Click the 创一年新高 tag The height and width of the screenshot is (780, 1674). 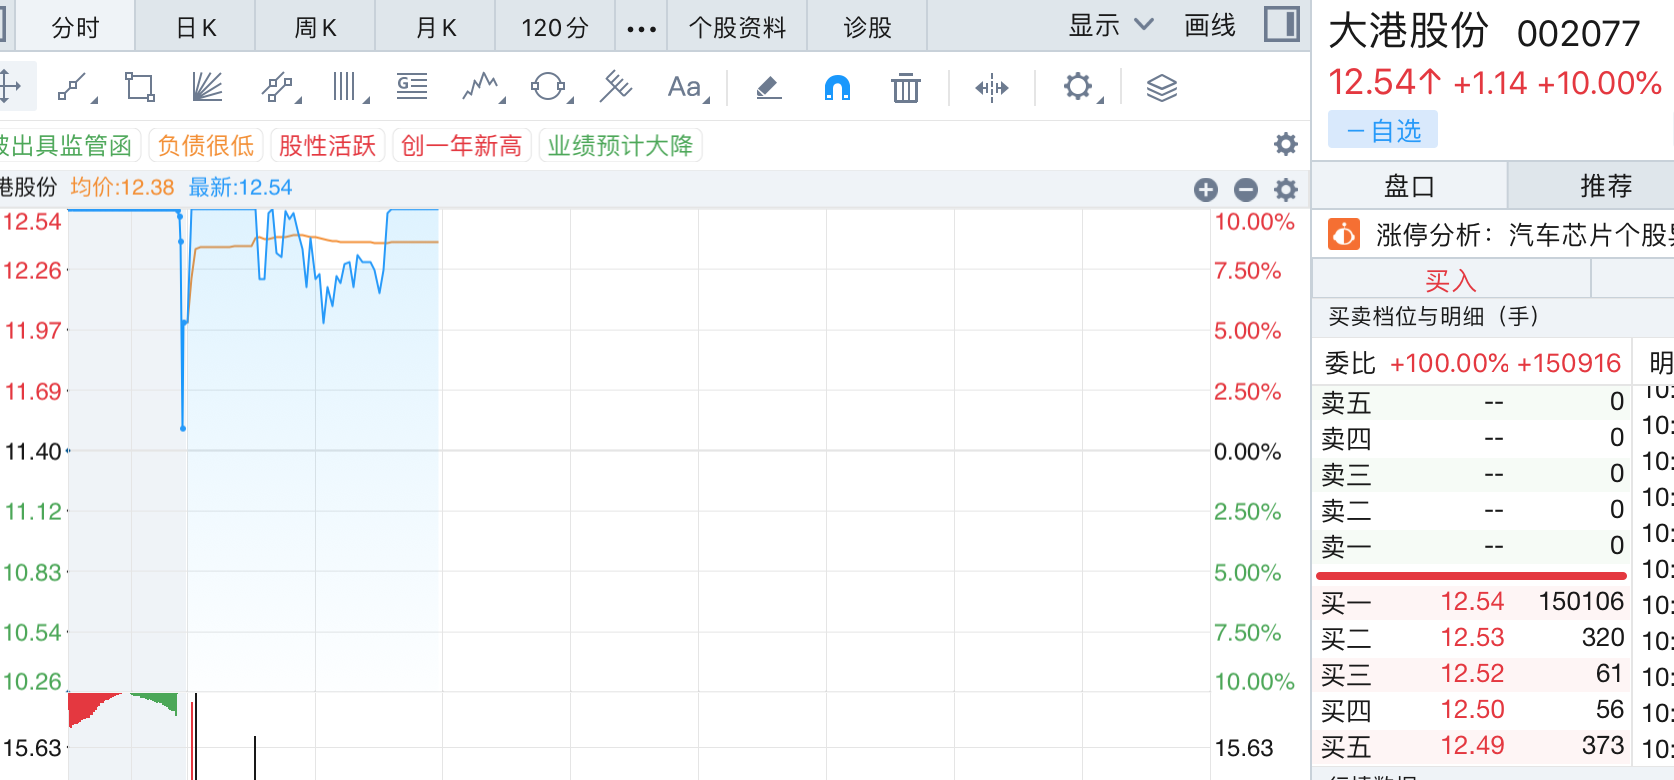[461, 146]
